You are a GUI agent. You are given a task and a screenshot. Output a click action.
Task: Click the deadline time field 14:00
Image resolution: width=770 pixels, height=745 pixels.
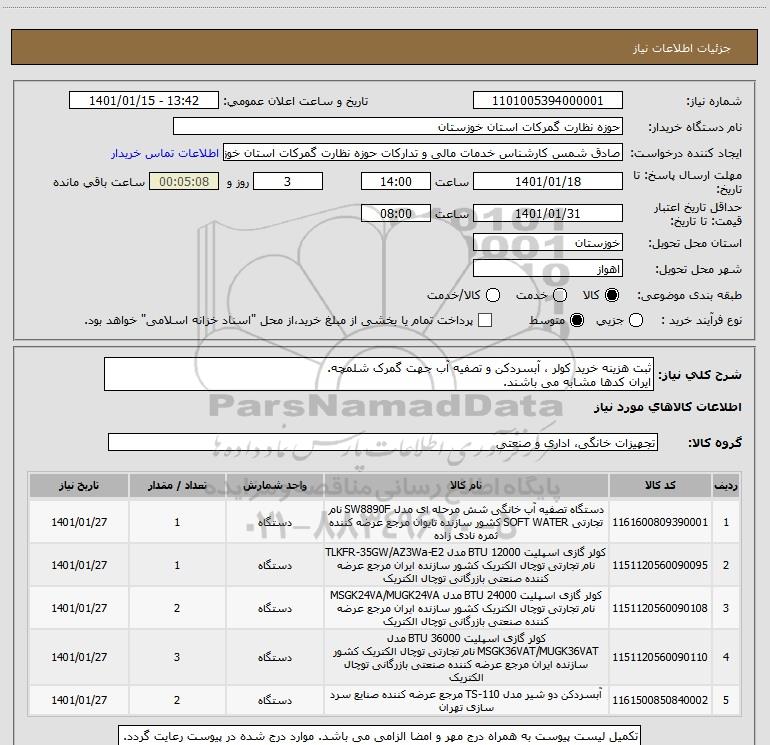click(396, 181)
